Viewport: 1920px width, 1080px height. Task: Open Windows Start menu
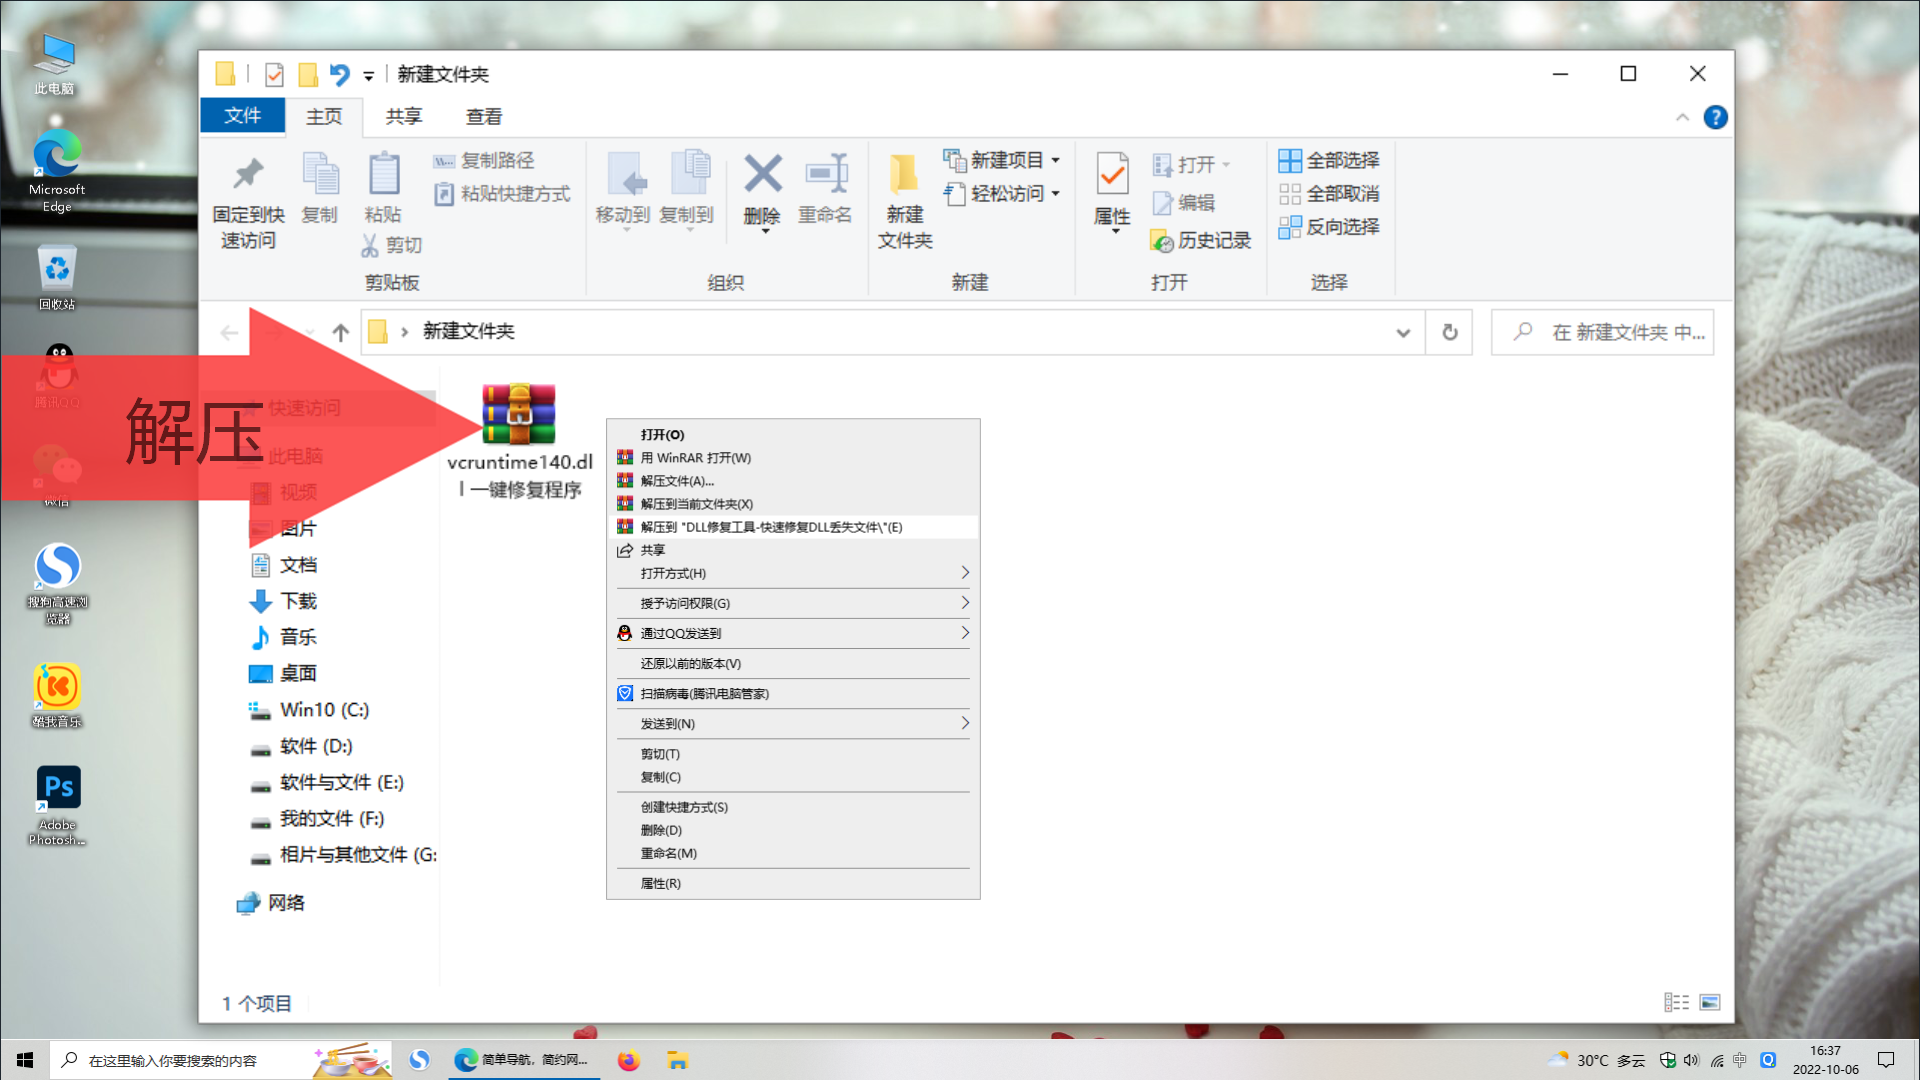click(25, 1060)
